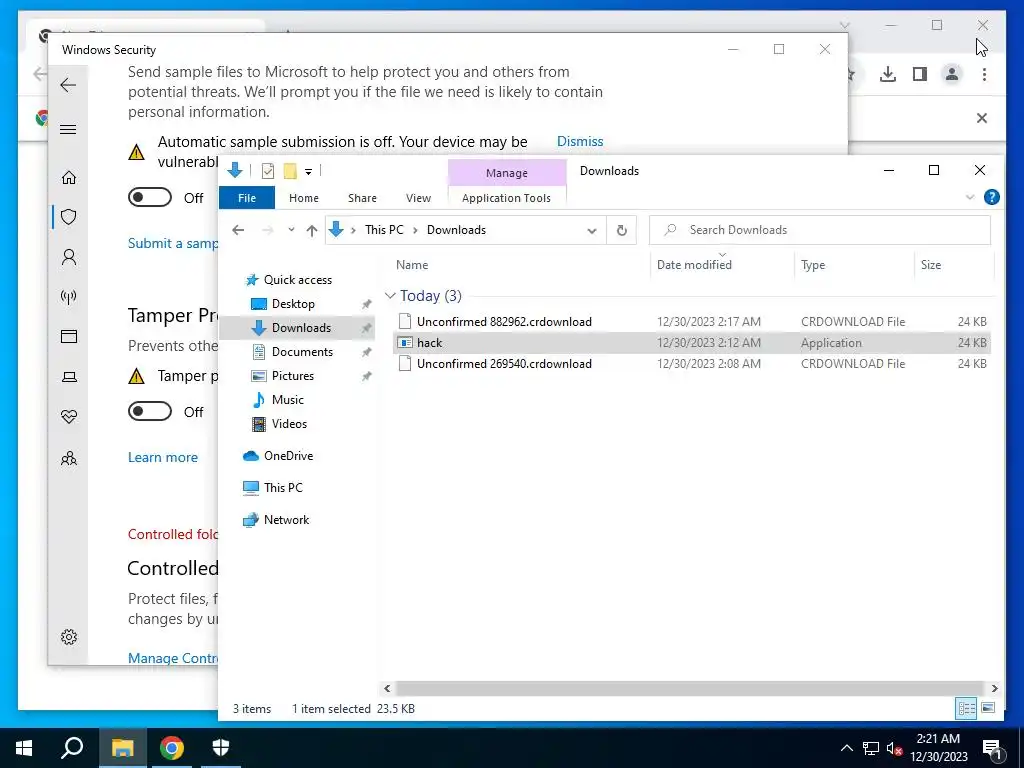Open Customize Quick Access Toolbar dropdown

point(308,172)
